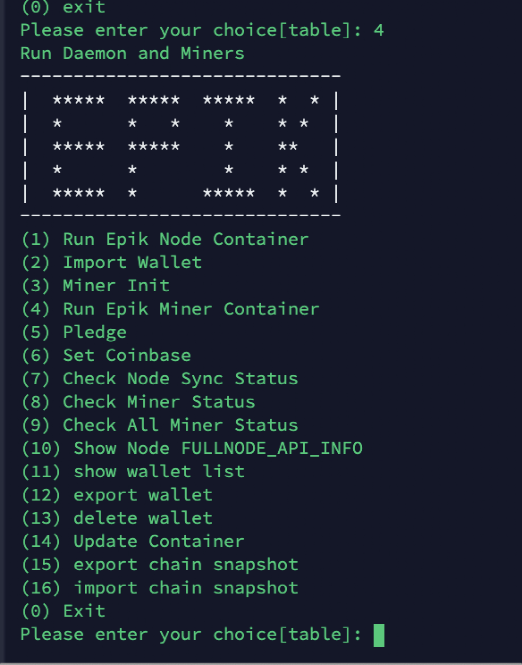The width and height of the screenshot is (522, 665).
Task: Place cursor at the green prompt block
Action: (379, 635)
